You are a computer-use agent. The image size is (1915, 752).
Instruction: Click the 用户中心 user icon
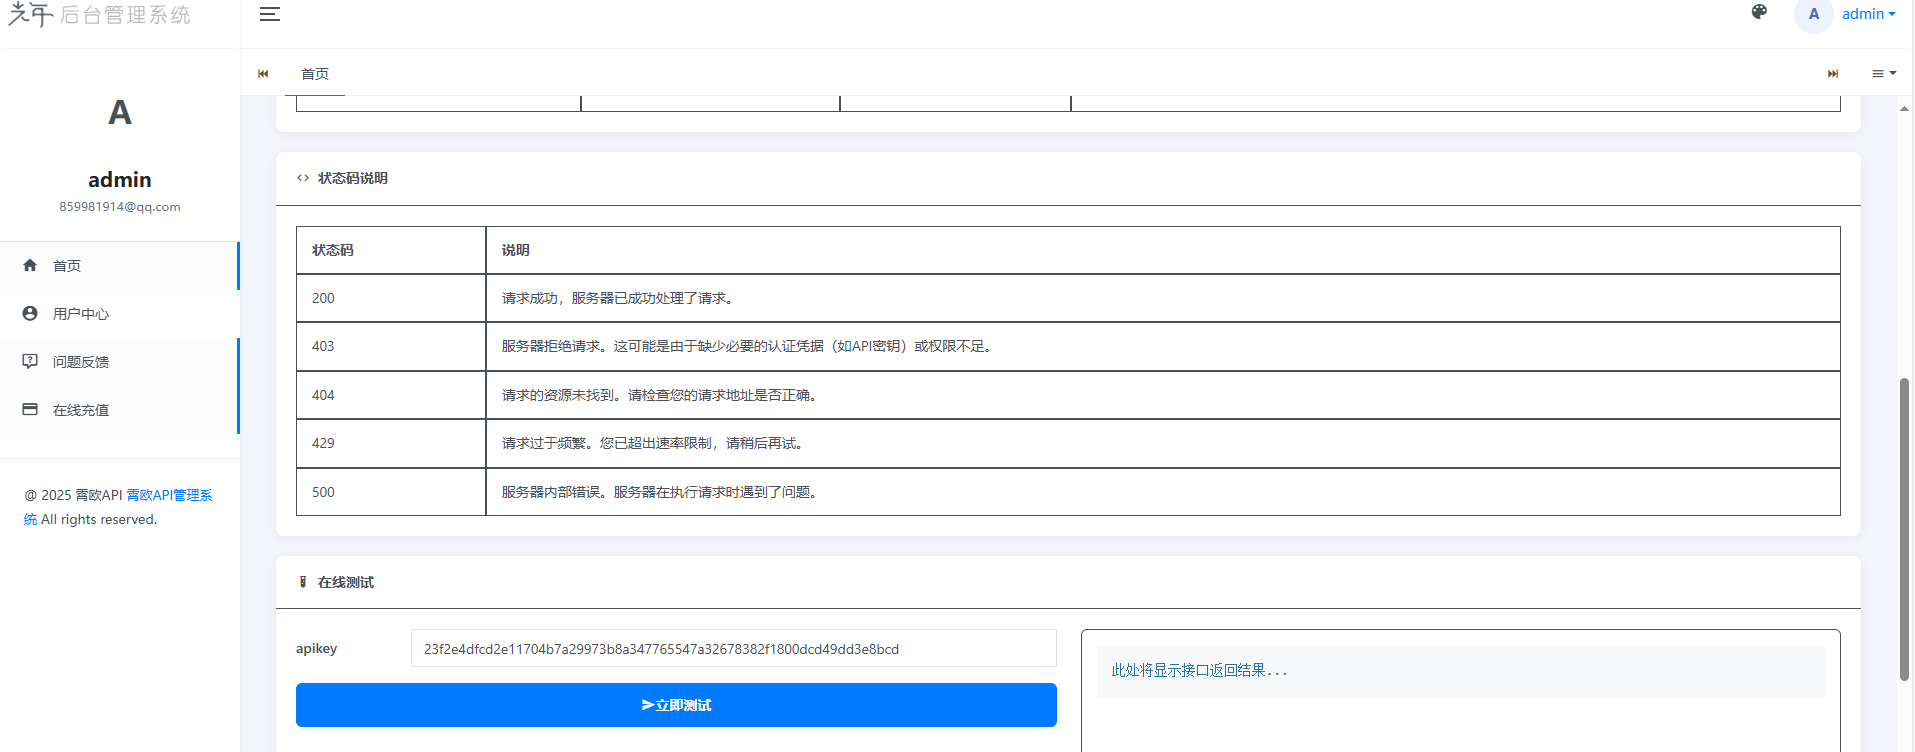[x=30, y=313]
